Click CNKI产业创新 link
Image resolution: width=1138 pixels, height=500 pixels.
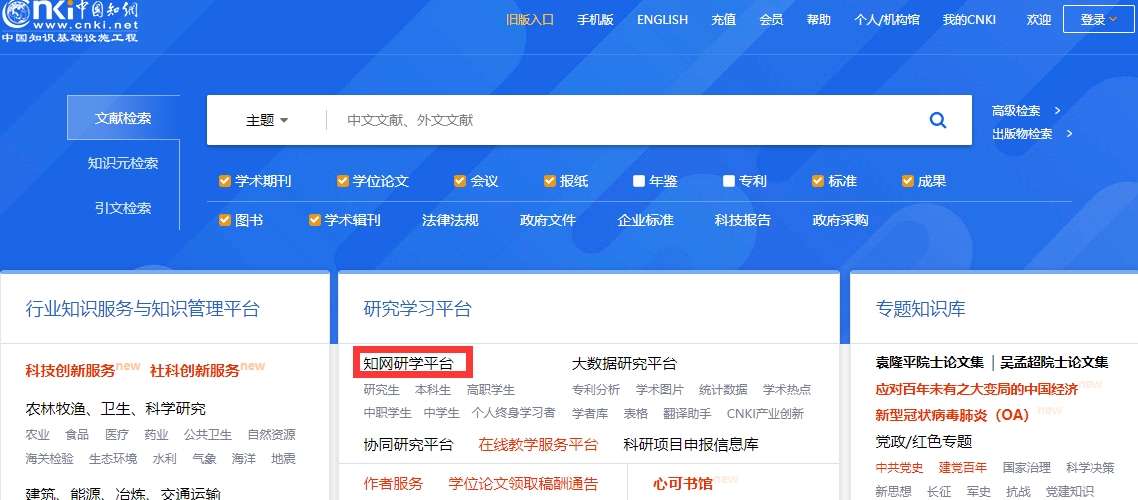point(765,413)
